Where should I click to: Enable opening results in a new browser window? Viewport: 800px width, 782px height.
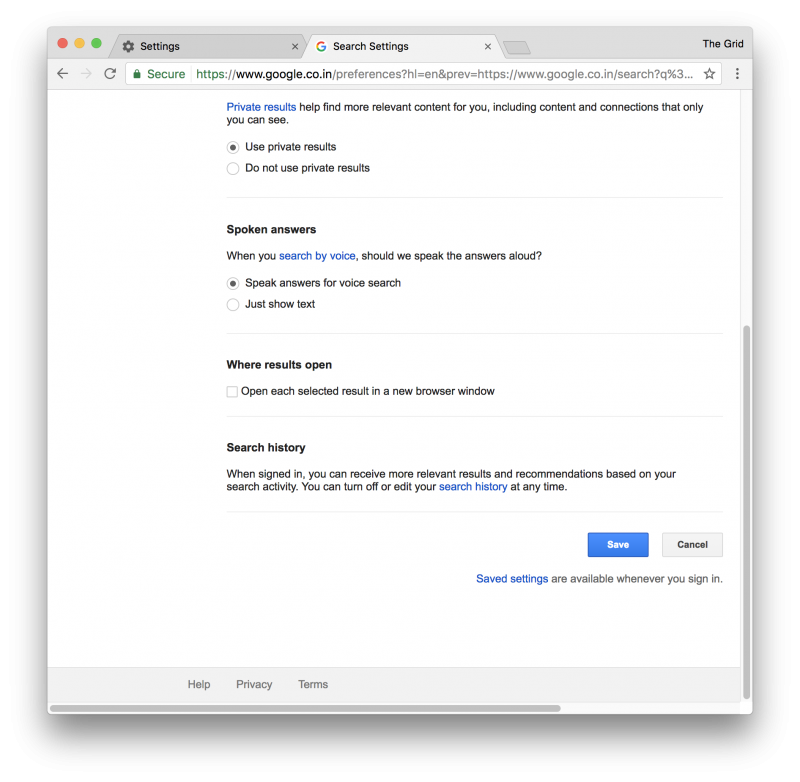pos(232,391)
